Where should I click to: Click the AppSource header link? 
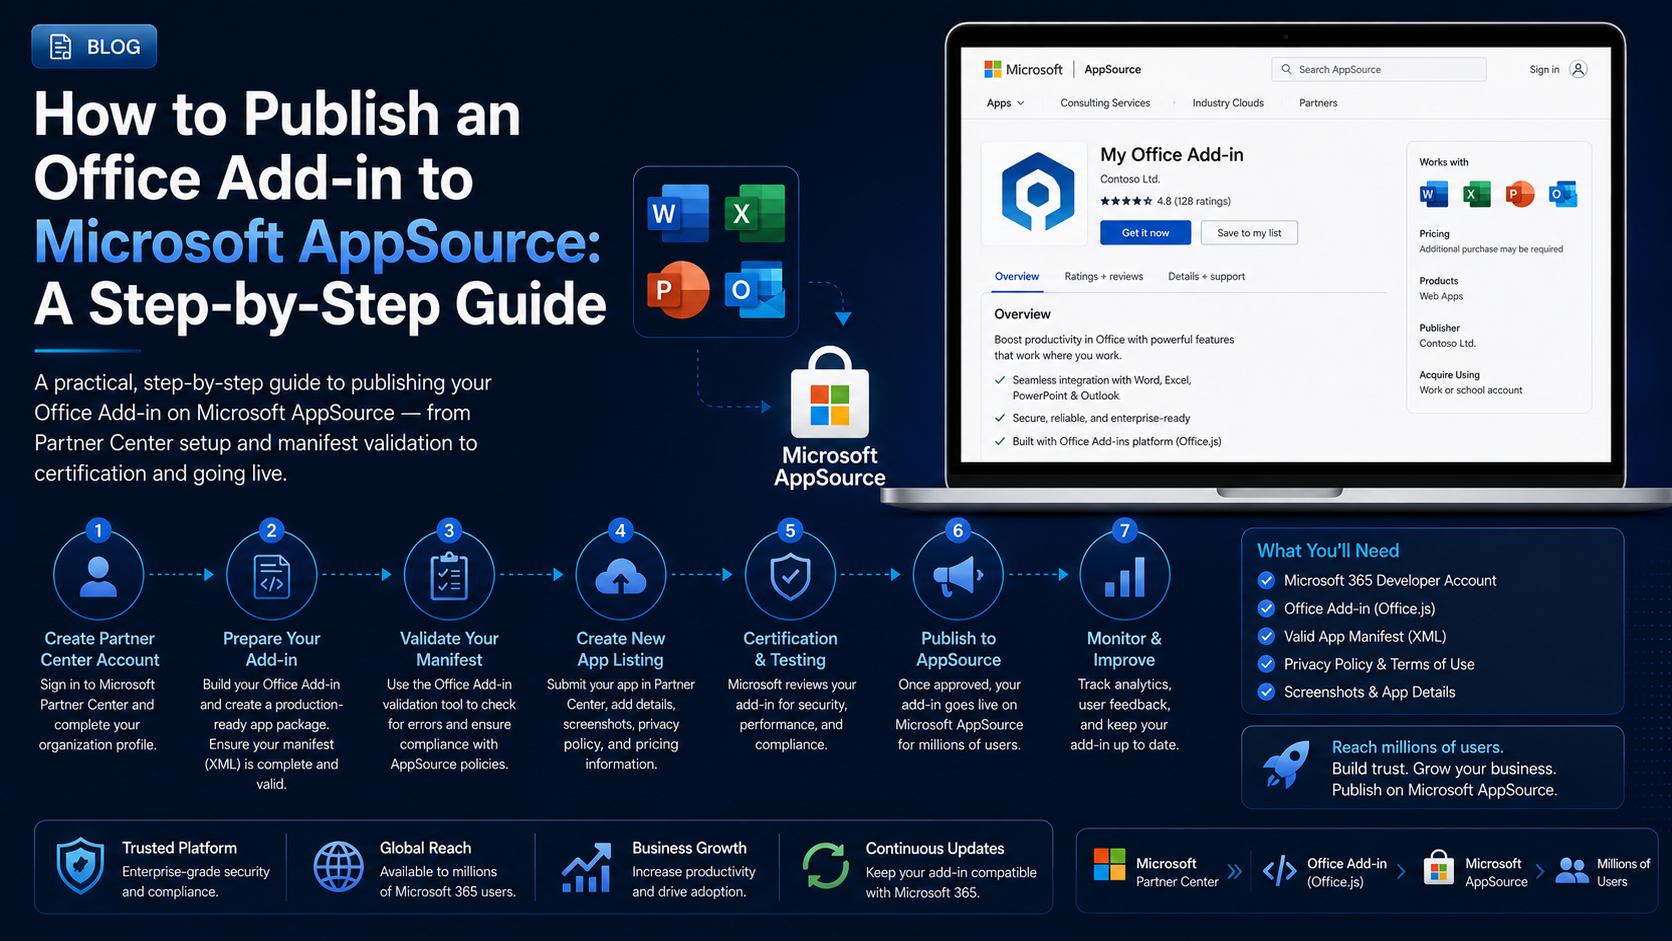click(1112, 69)
